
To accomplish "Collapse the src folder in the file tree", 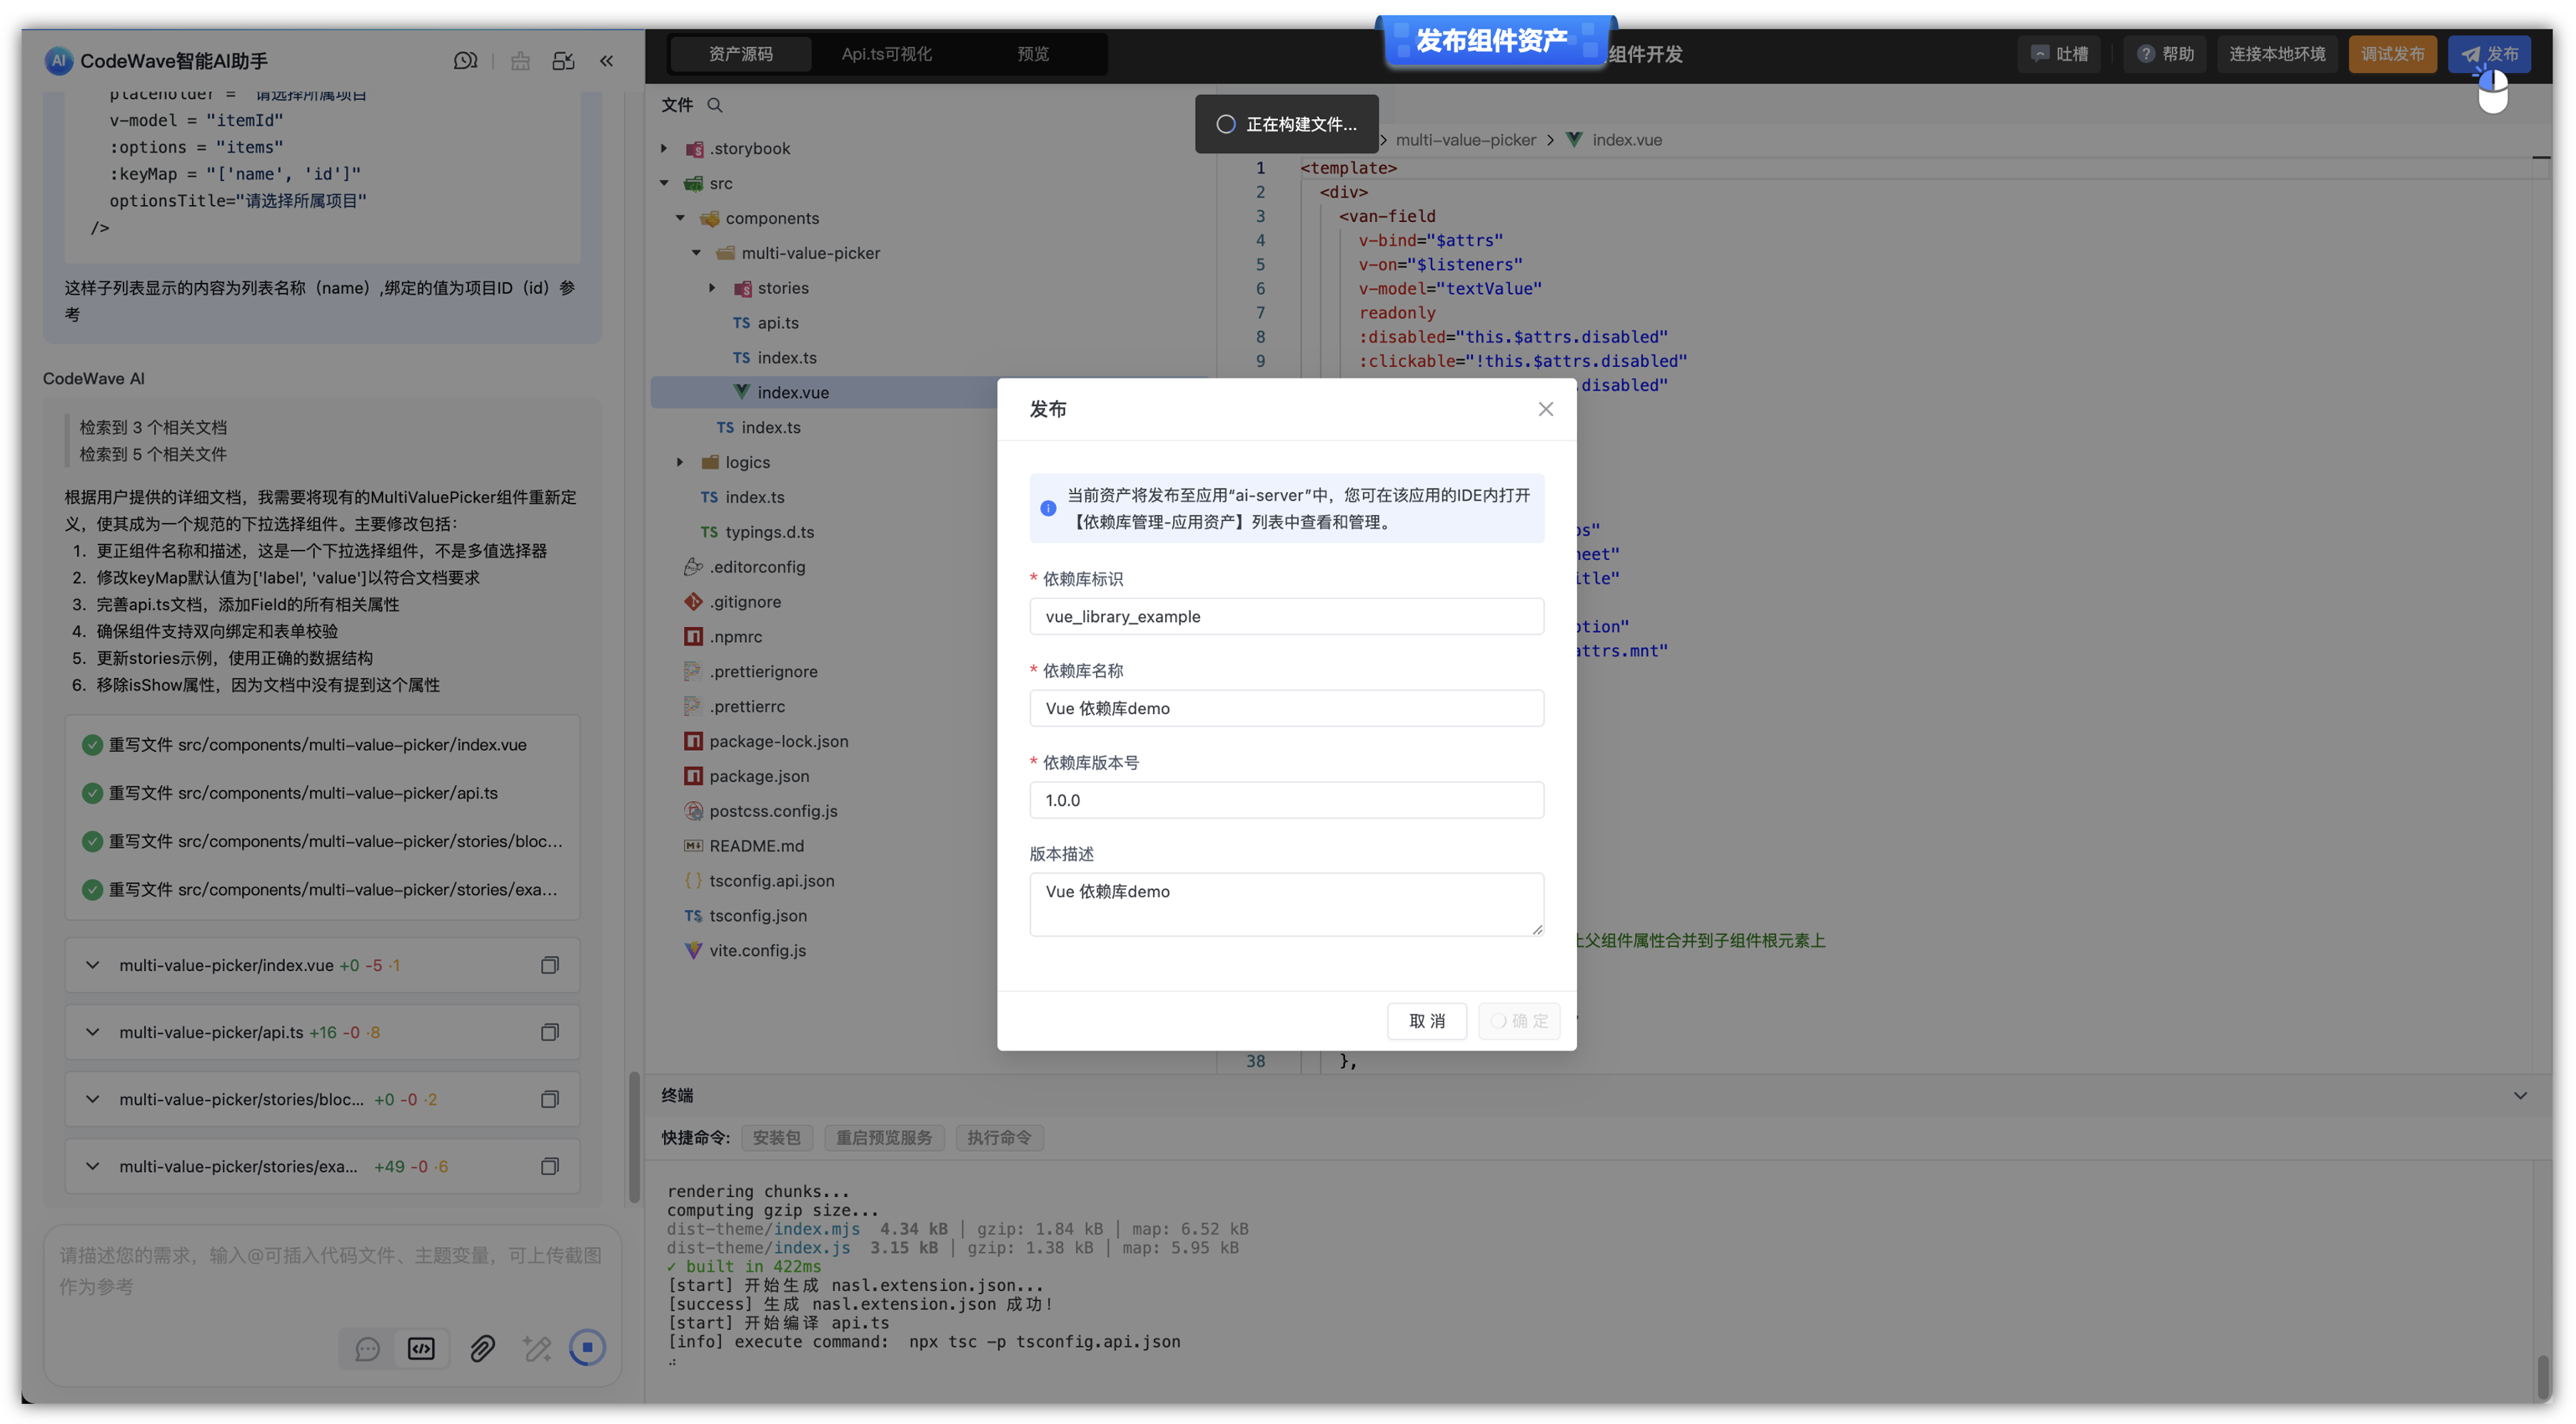I will [663, 183].
